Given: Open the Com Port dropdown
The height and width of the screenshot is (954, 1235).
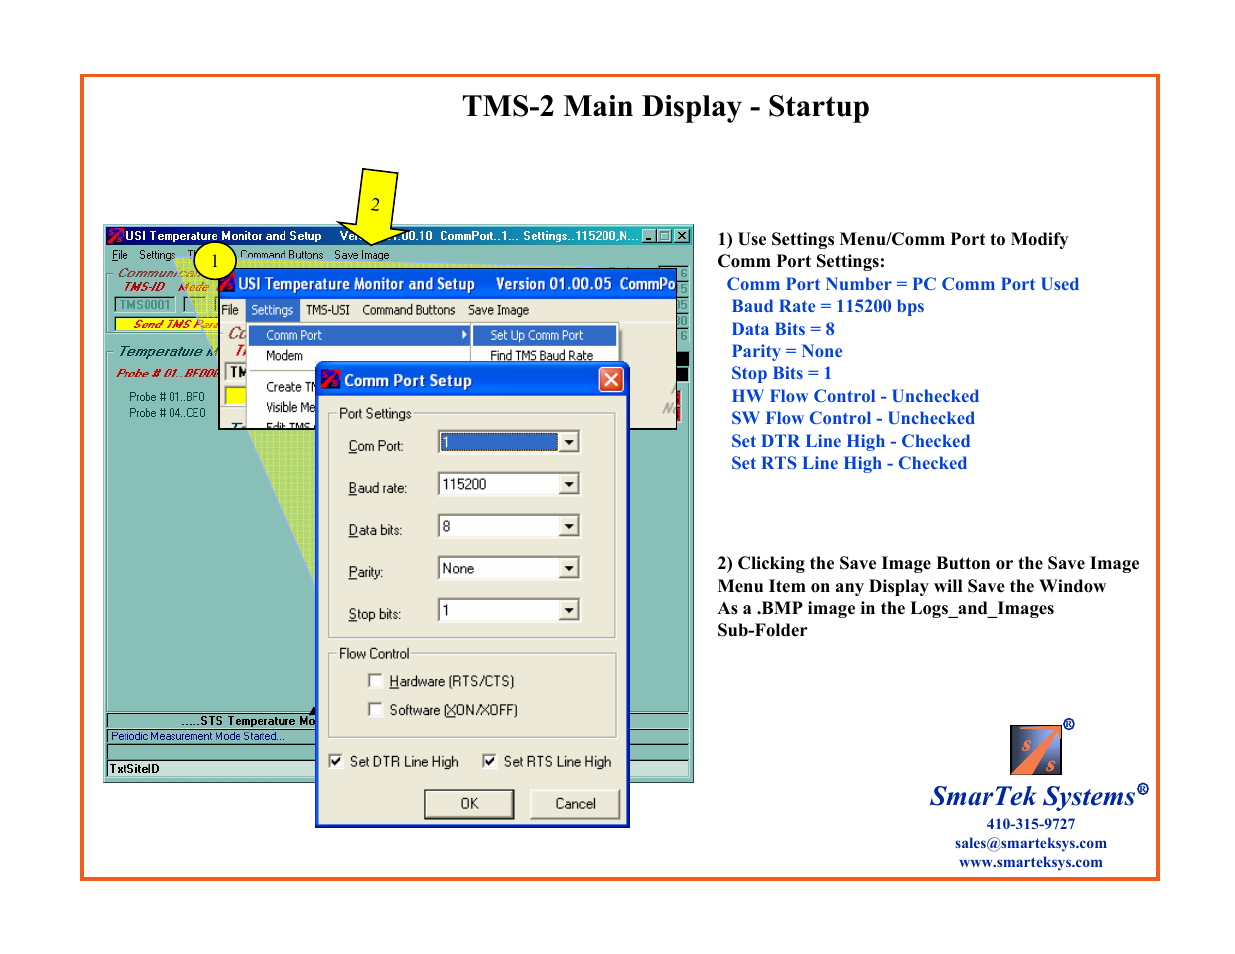Looking at the screenshot, I should point(569,442).
